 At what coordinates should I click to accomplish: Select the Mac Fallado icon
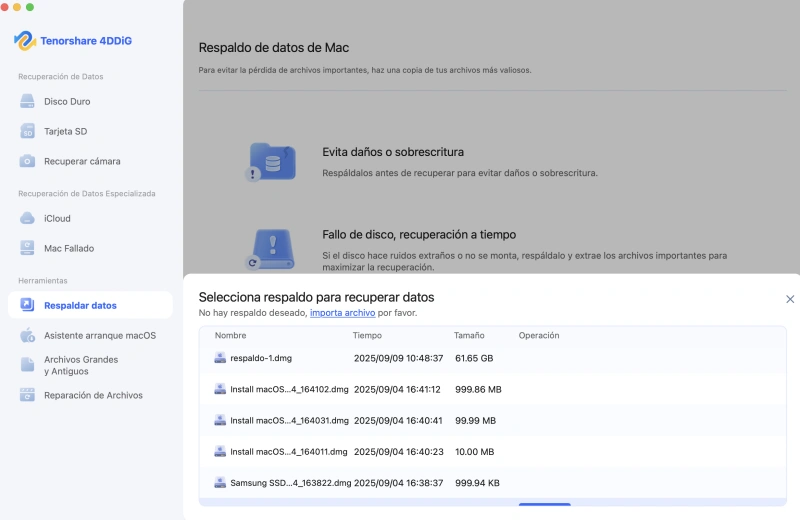(27, 248)
